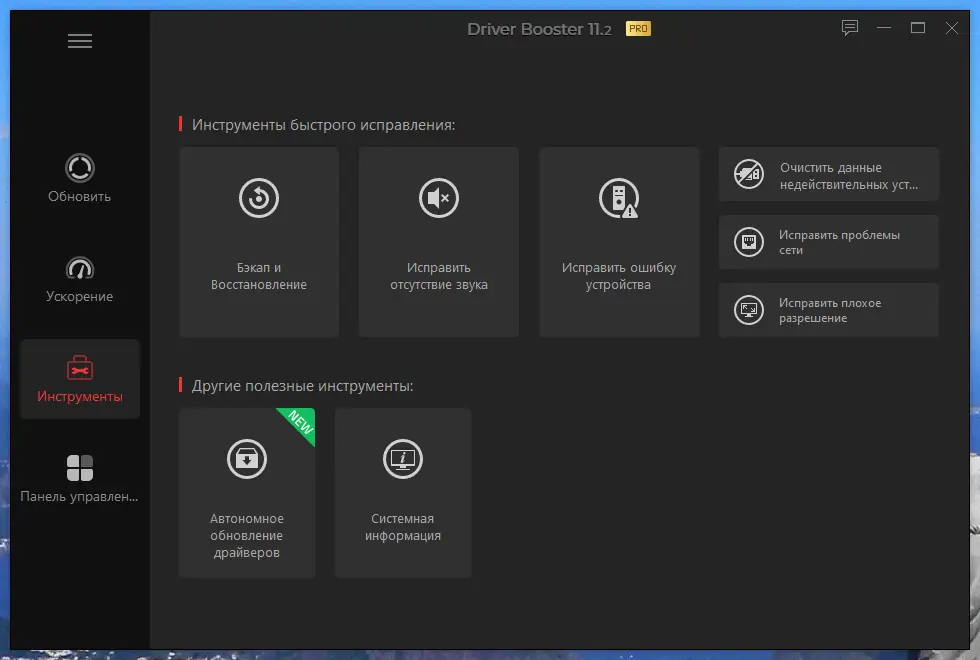Click the clean invalid device data icon

coord(749,174)
